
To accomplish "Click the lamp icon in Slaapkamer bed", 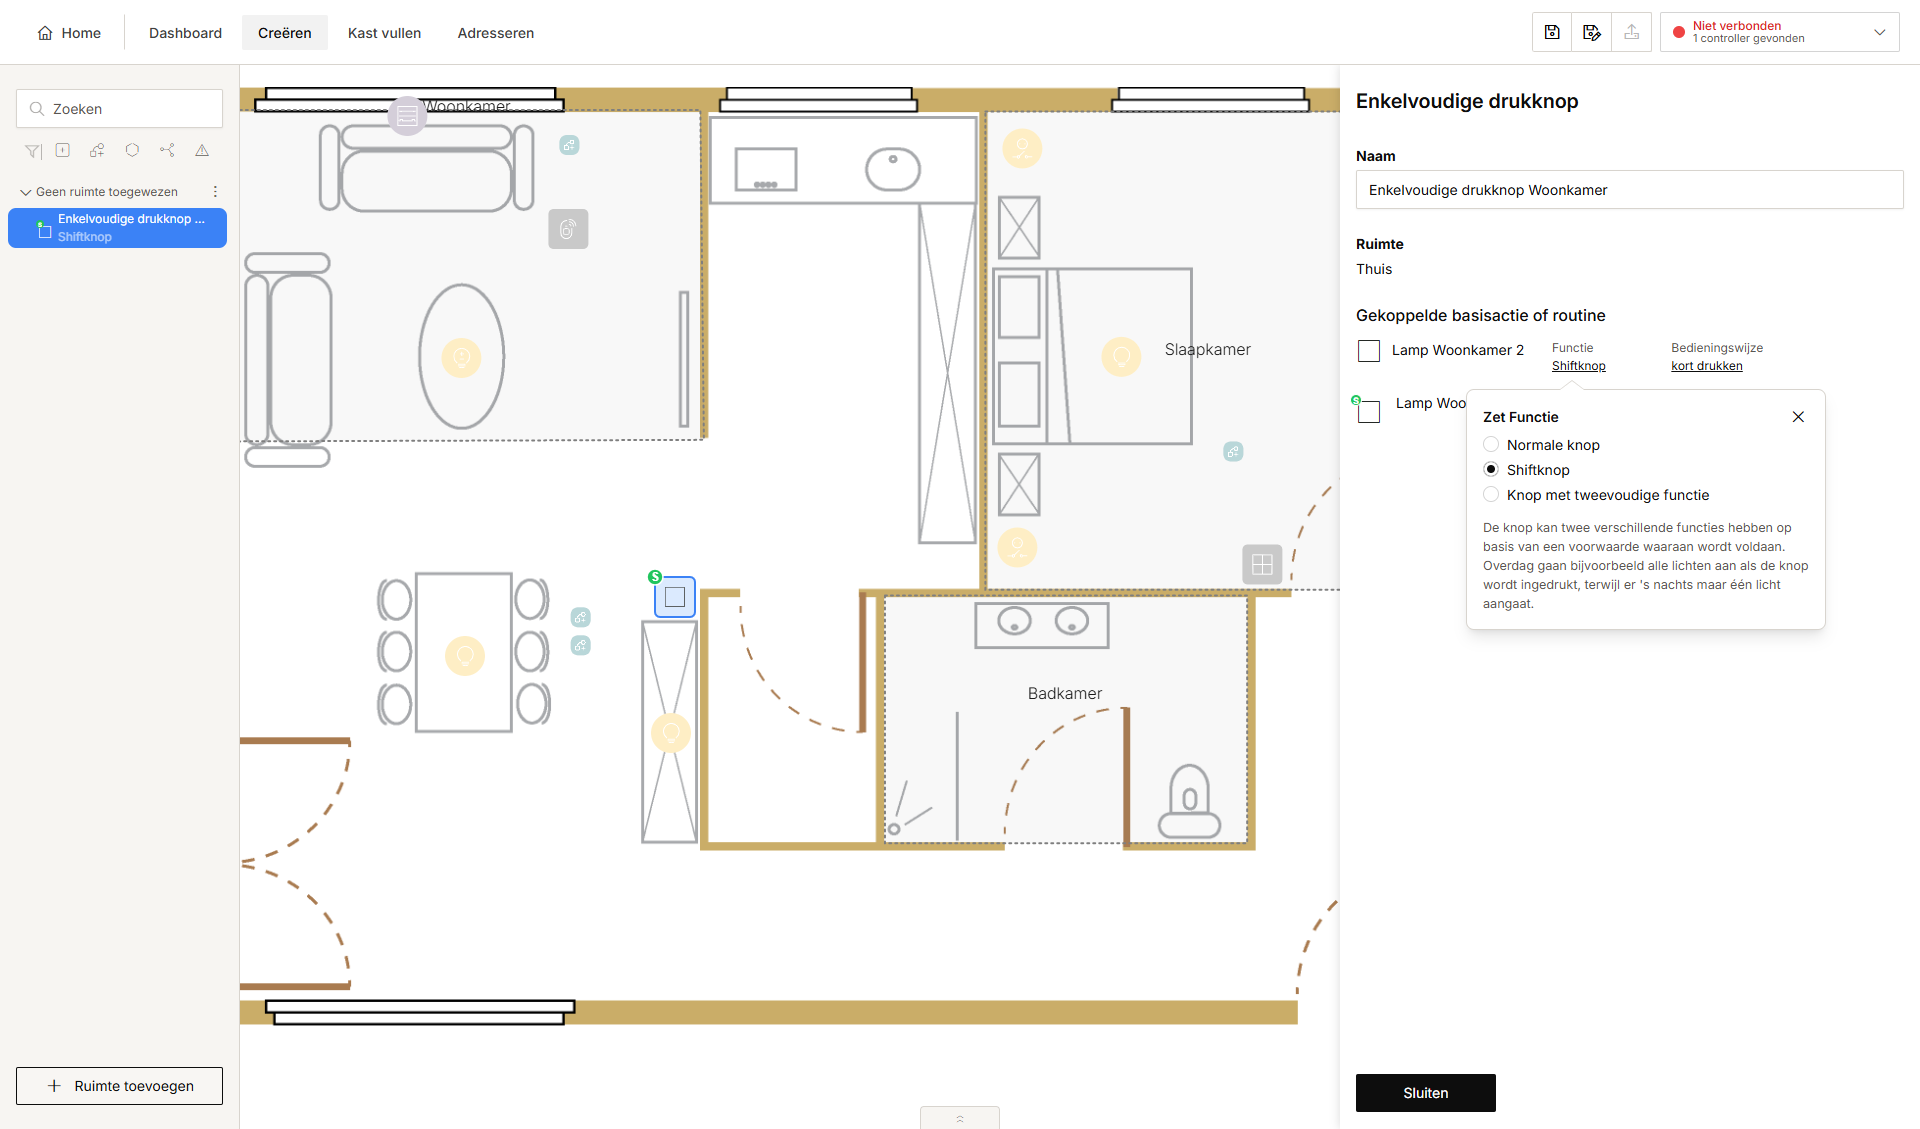I will 1121,356.
